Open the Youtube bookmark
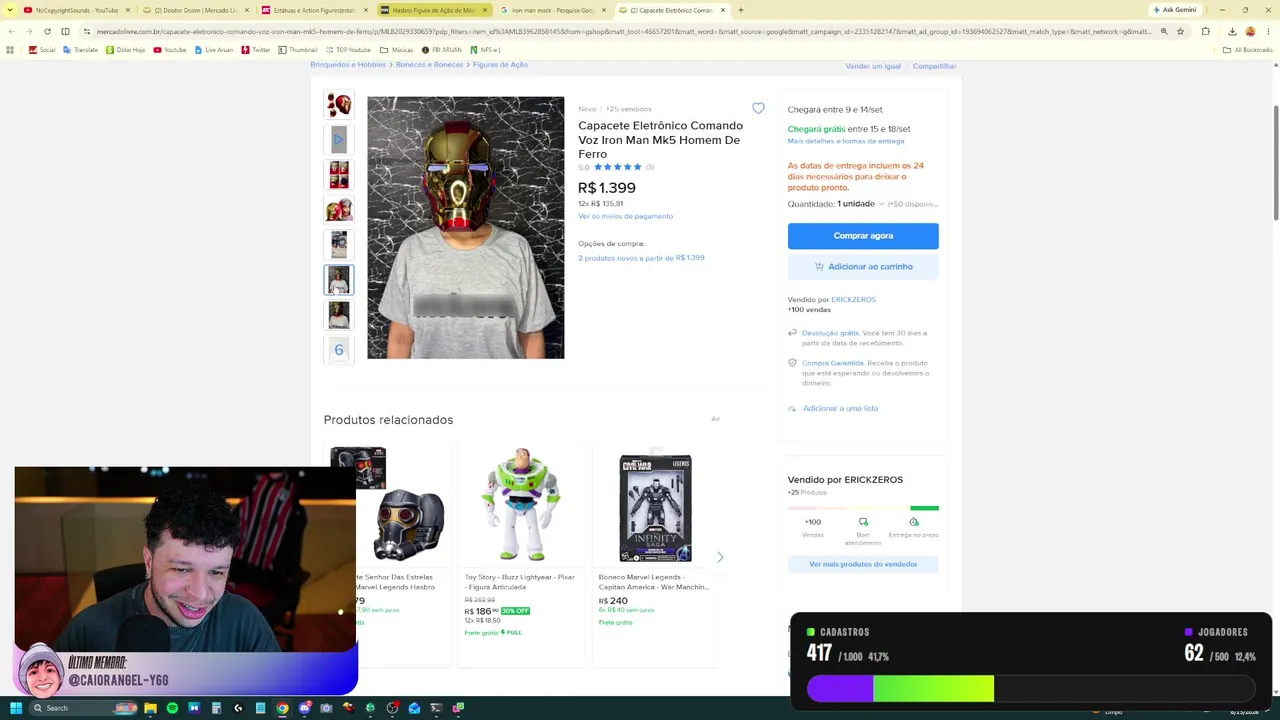 pos(170,49)
